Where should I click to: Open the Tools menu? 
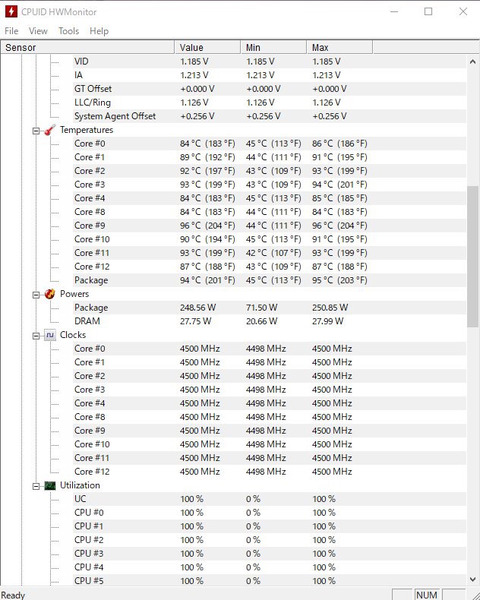pyautogui.click(x=69, y=31)
